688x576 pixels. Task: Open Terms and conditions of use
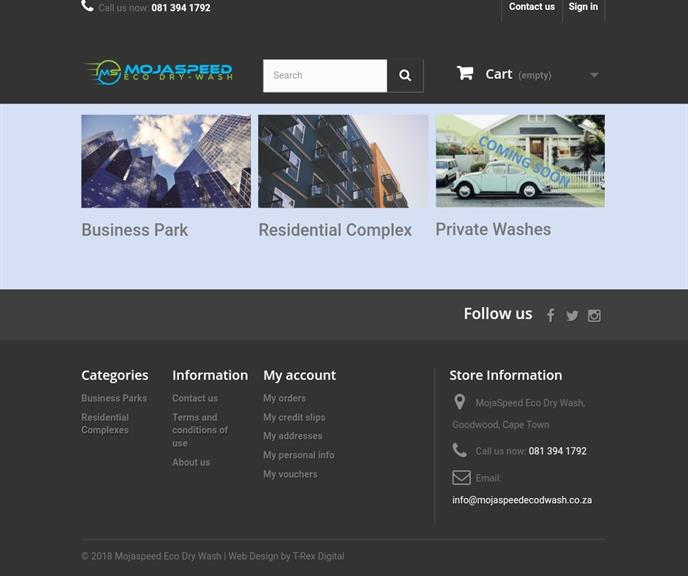coord(200,430)
